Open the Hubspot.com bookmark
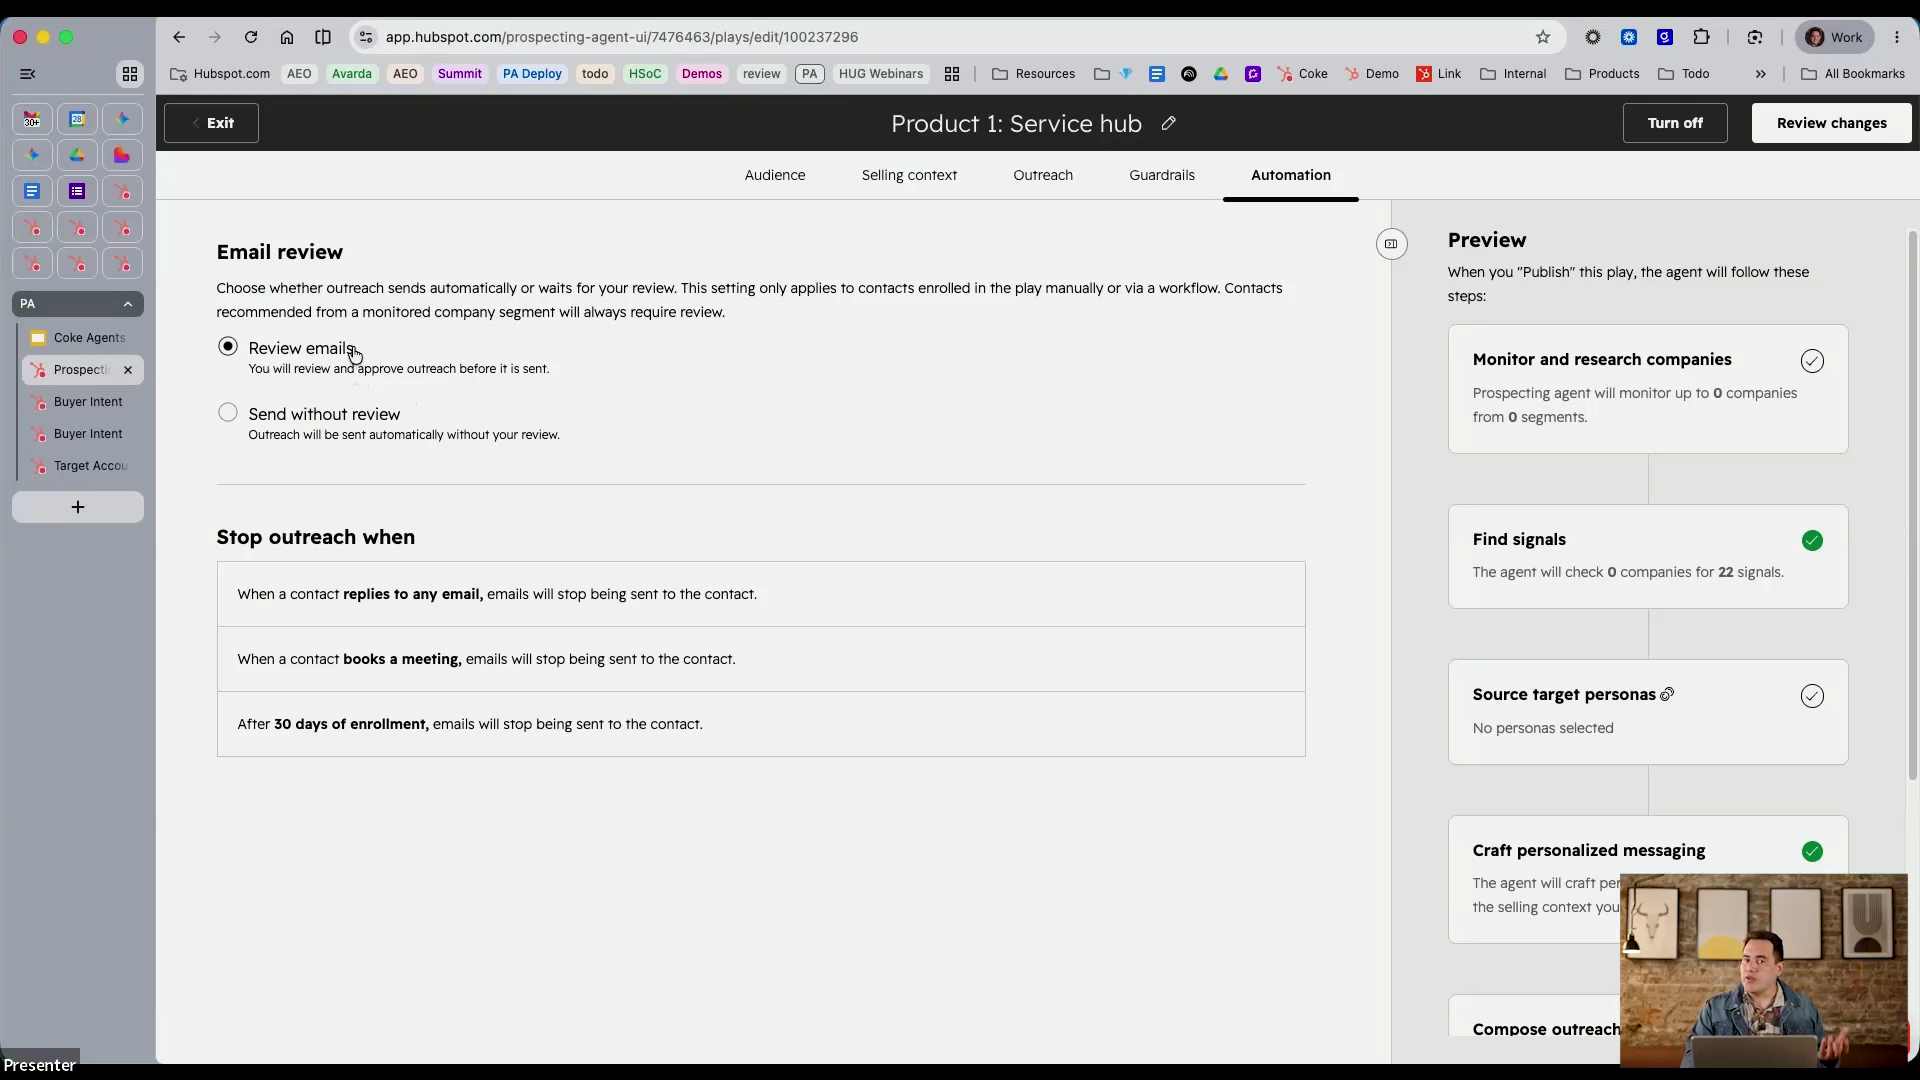Image resolution: width=1920 pixels, height=1080 pixels. tap(220, 74)
